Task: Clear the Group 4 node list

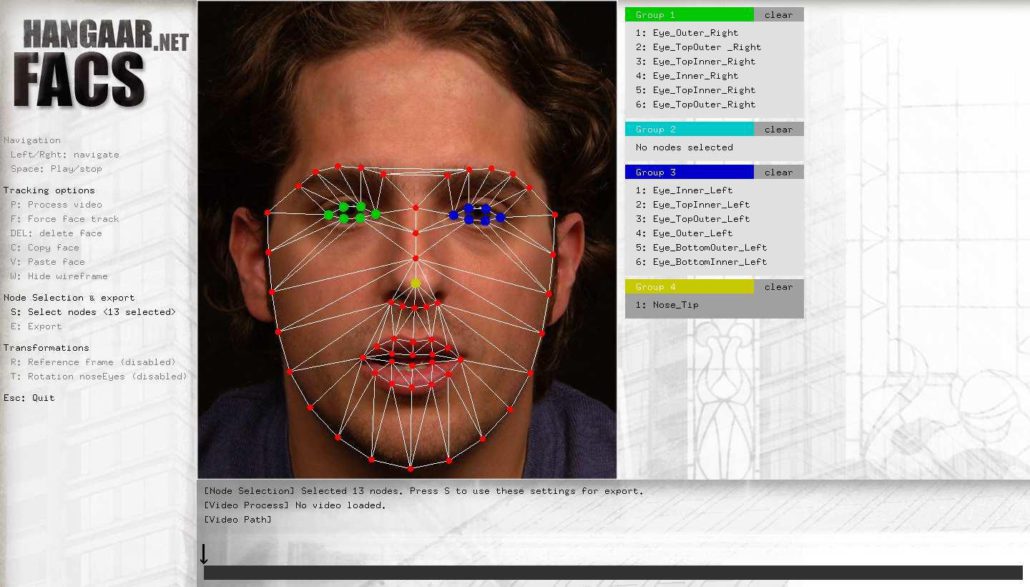Action: click(x=777, y=285)
